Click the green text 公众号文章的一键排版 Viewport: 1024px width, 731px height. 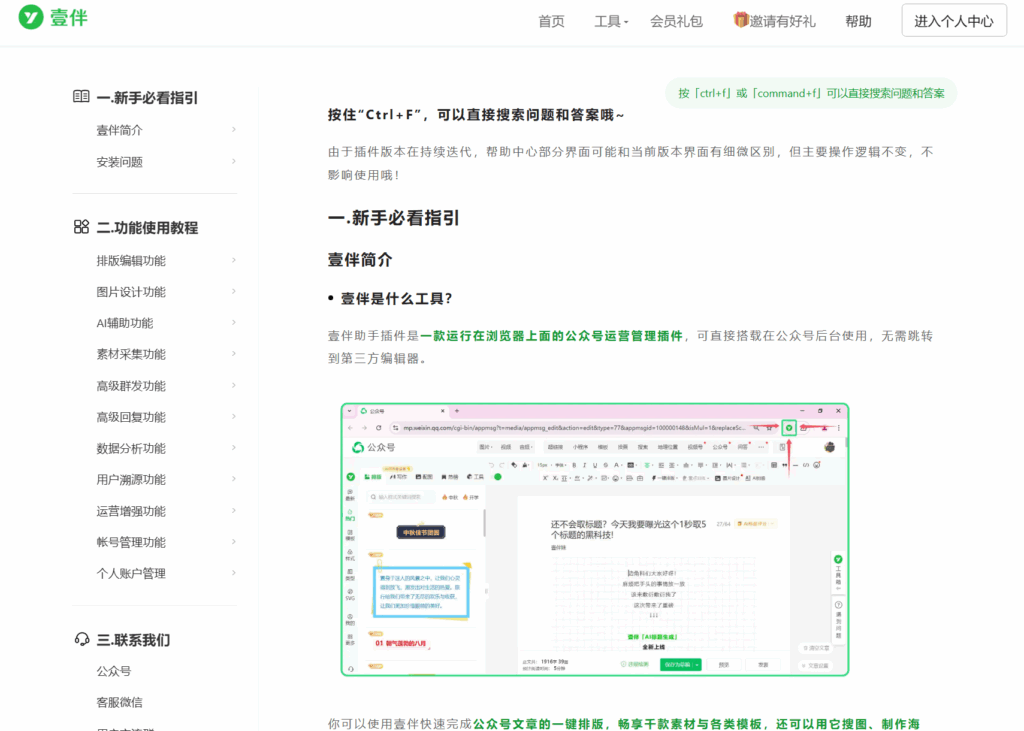coord(538,724)
